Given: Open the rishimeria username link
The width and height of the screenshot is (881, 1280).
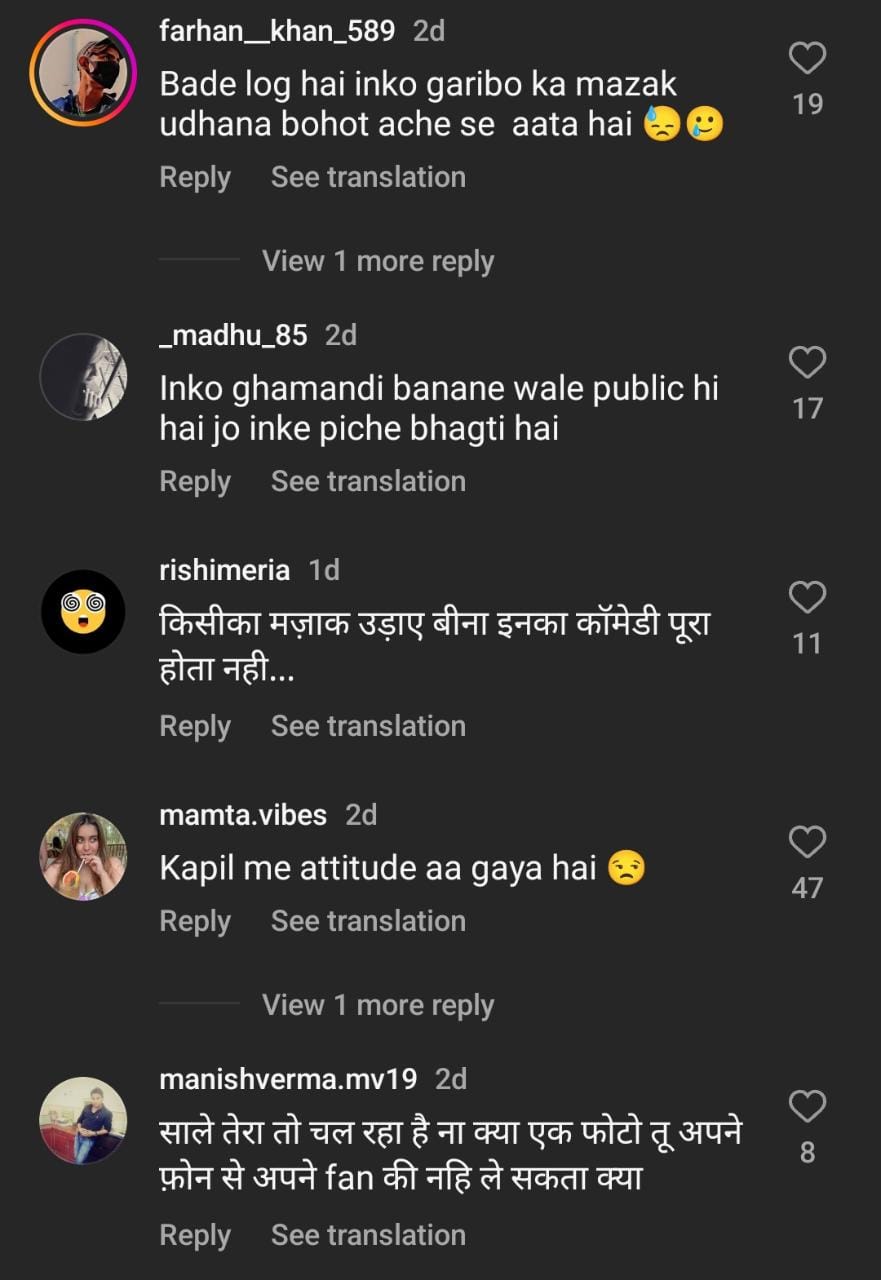Looking at the screenshot, I should (x=224, y=570).
